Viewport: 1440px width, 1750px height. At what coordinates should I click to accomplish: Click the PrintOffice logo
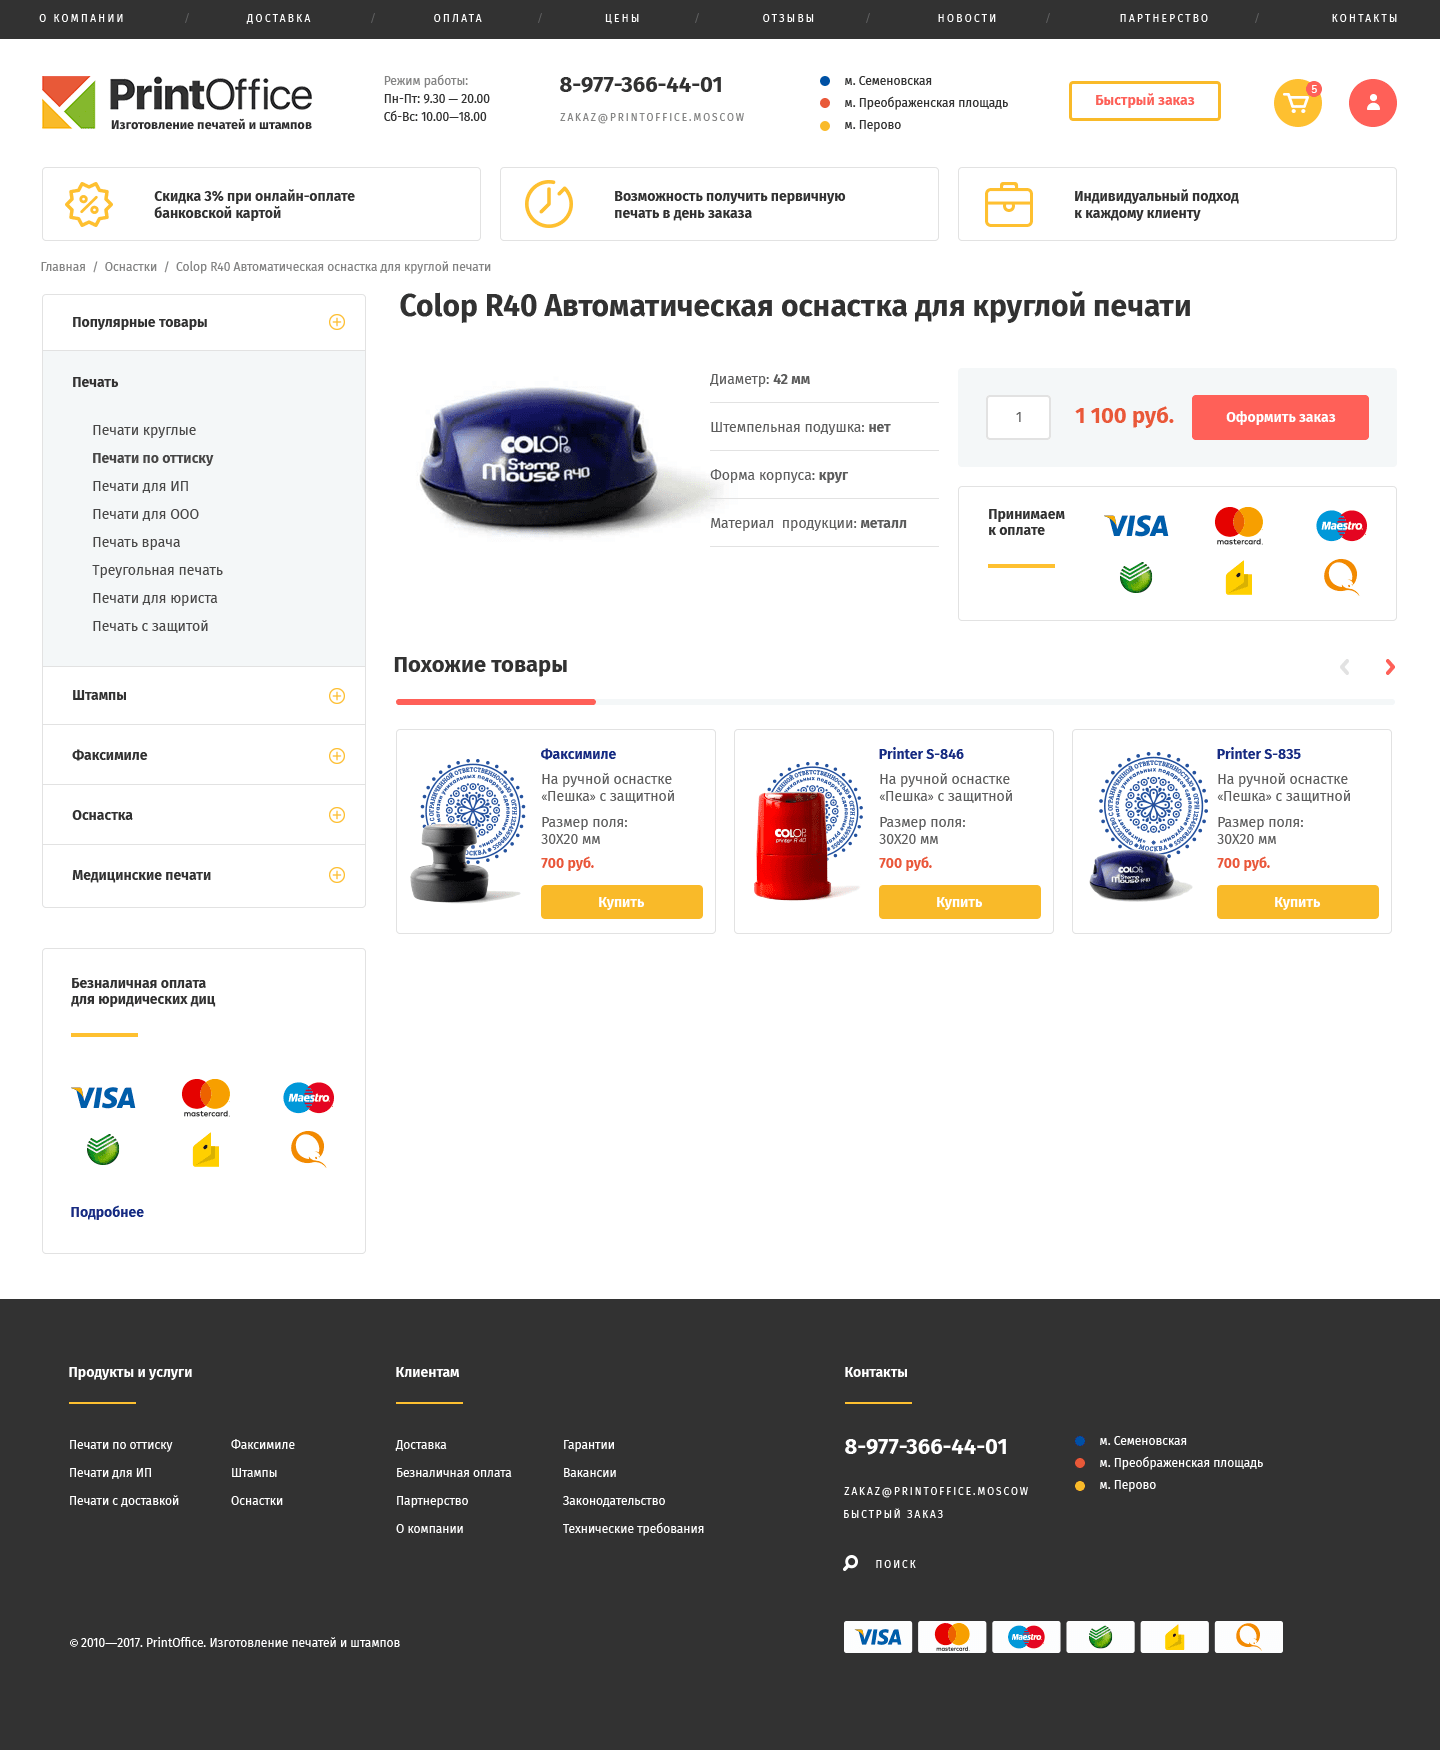point(177,103)
